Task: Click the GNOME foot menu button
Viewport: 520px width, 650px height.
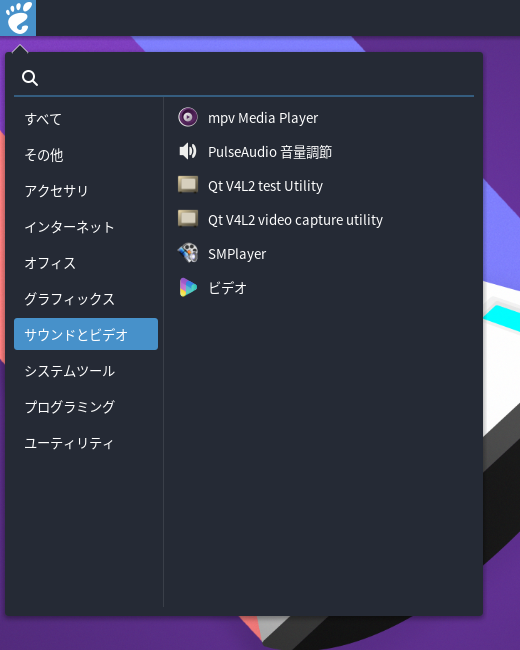Action: coord(18,18)
